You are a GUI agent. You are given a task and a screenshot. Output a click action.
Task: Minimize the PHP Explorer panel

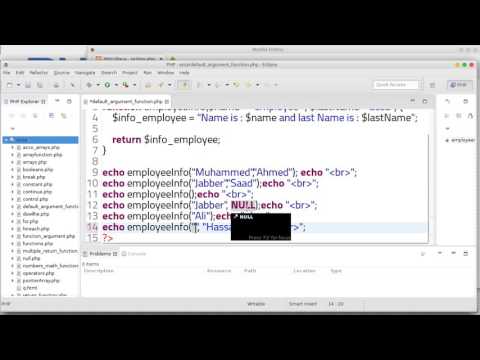(x=57, y=101)
